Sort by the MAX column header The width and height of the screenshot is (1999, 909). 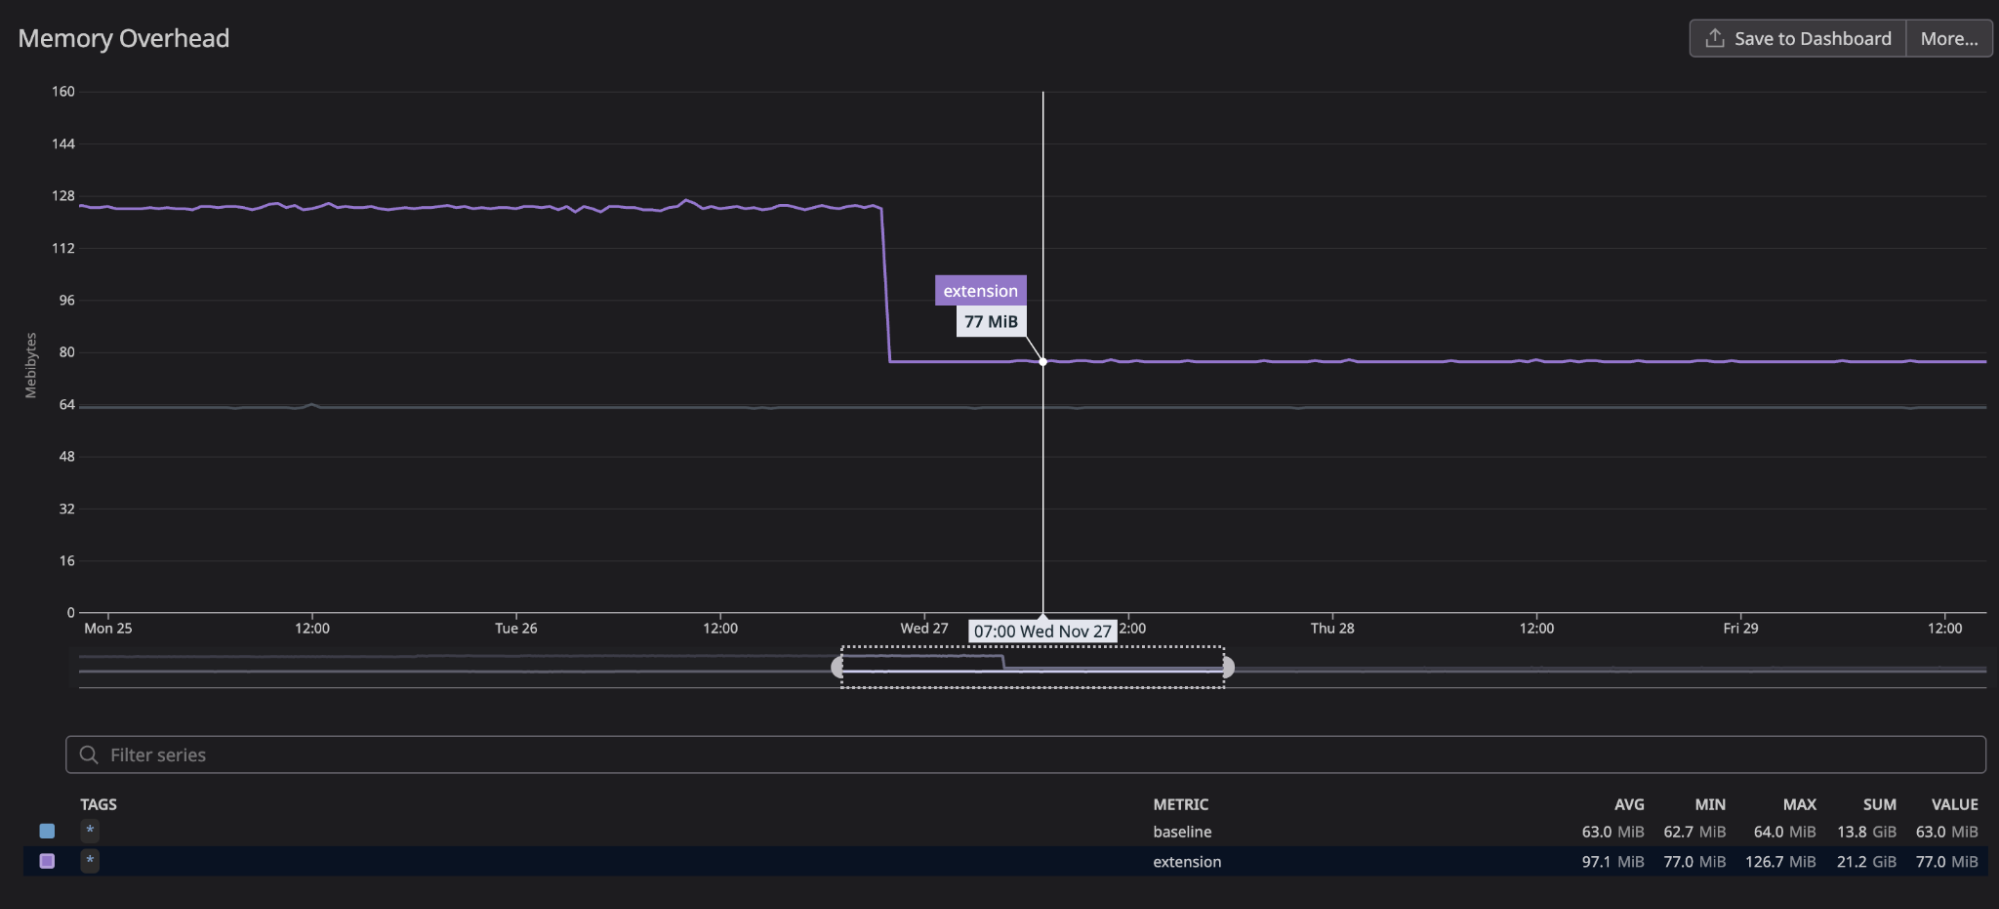coord(1799,804)
